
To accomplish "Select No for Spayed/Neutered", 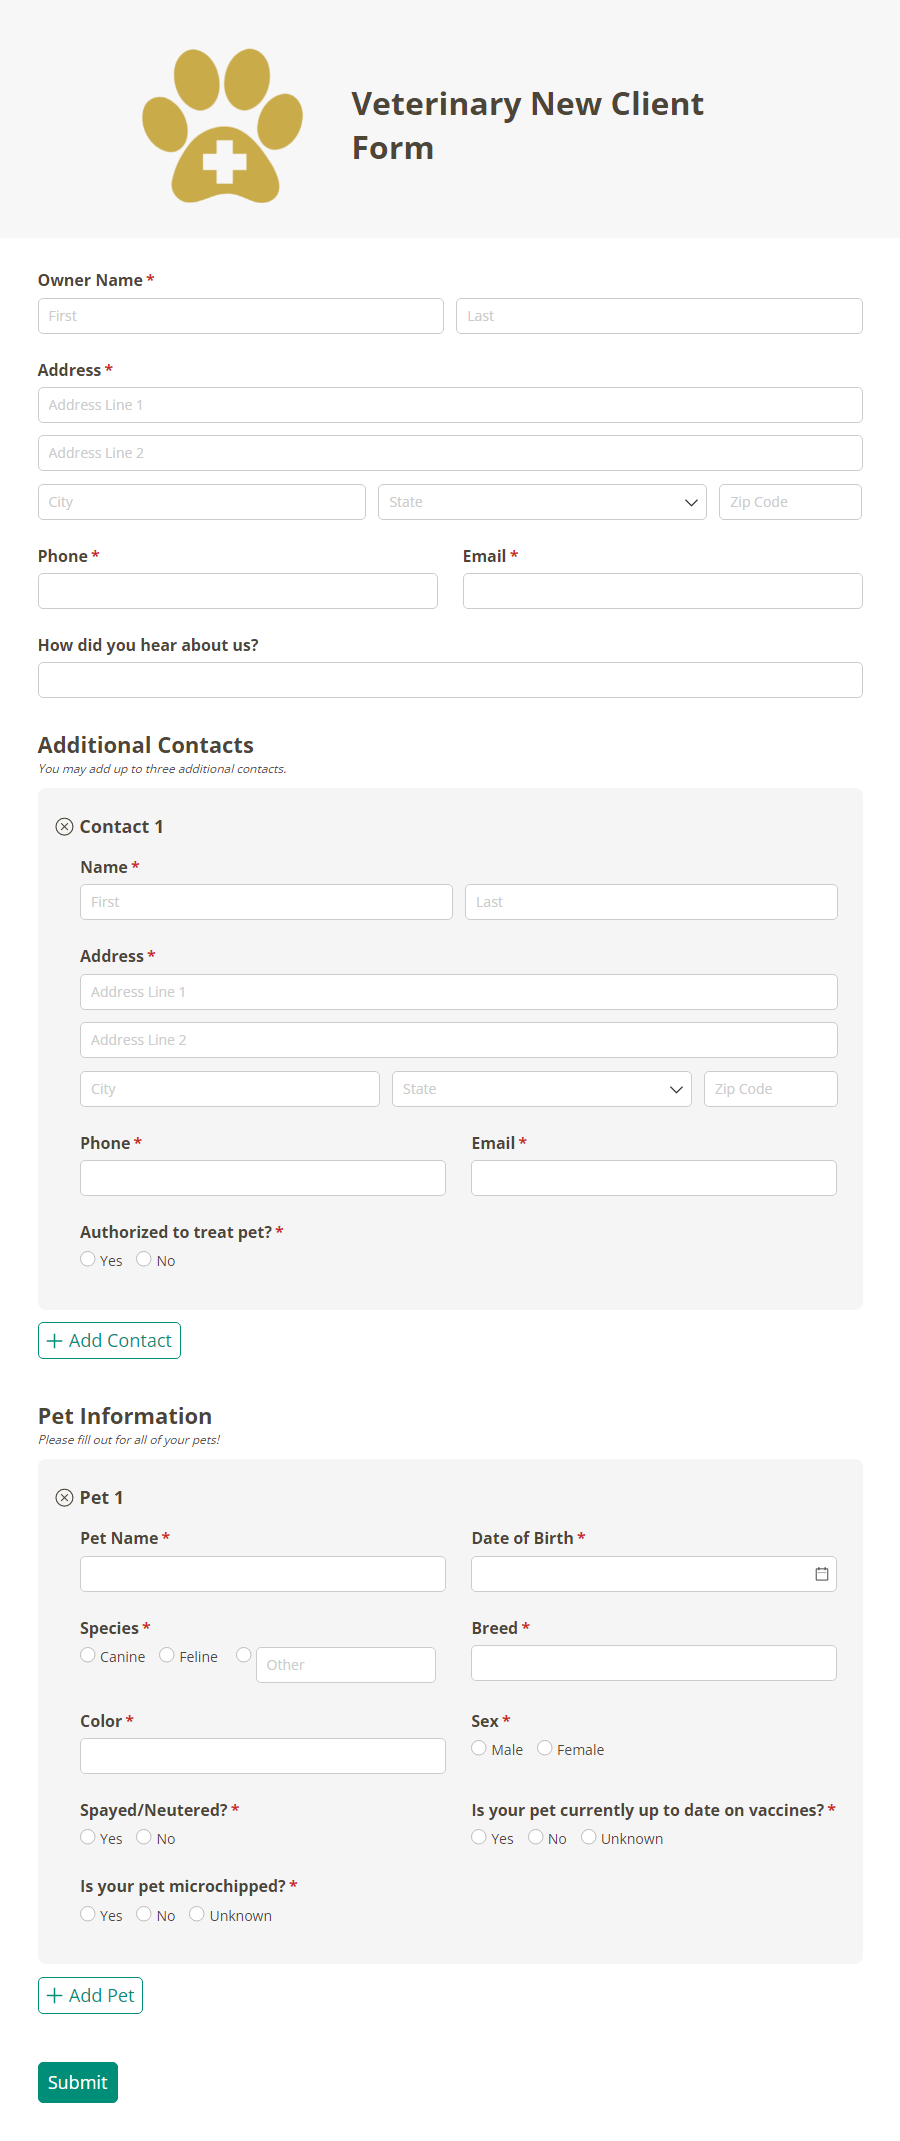I will click(144, 1837).
